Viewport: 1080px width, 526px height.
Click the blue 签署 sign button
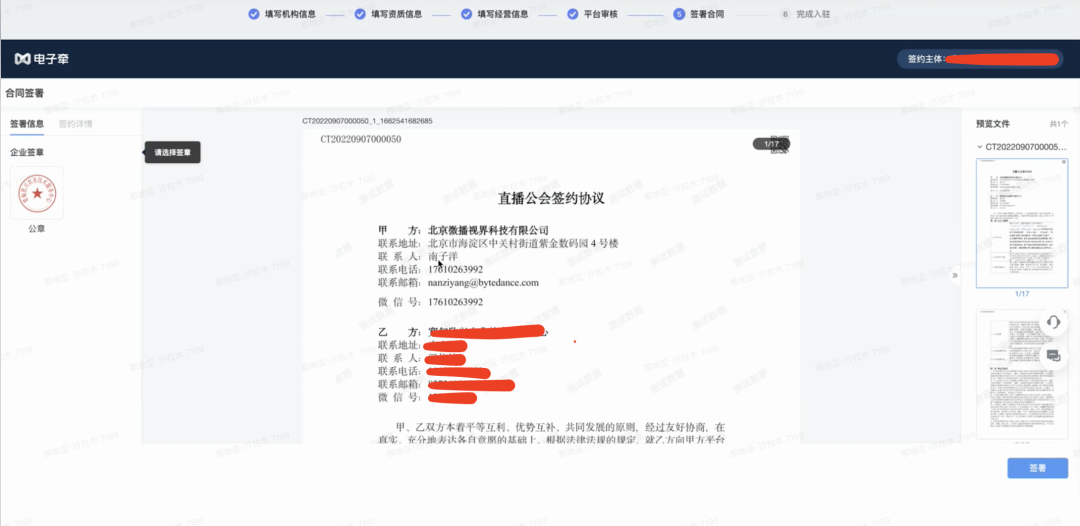tap(1037, 468)
